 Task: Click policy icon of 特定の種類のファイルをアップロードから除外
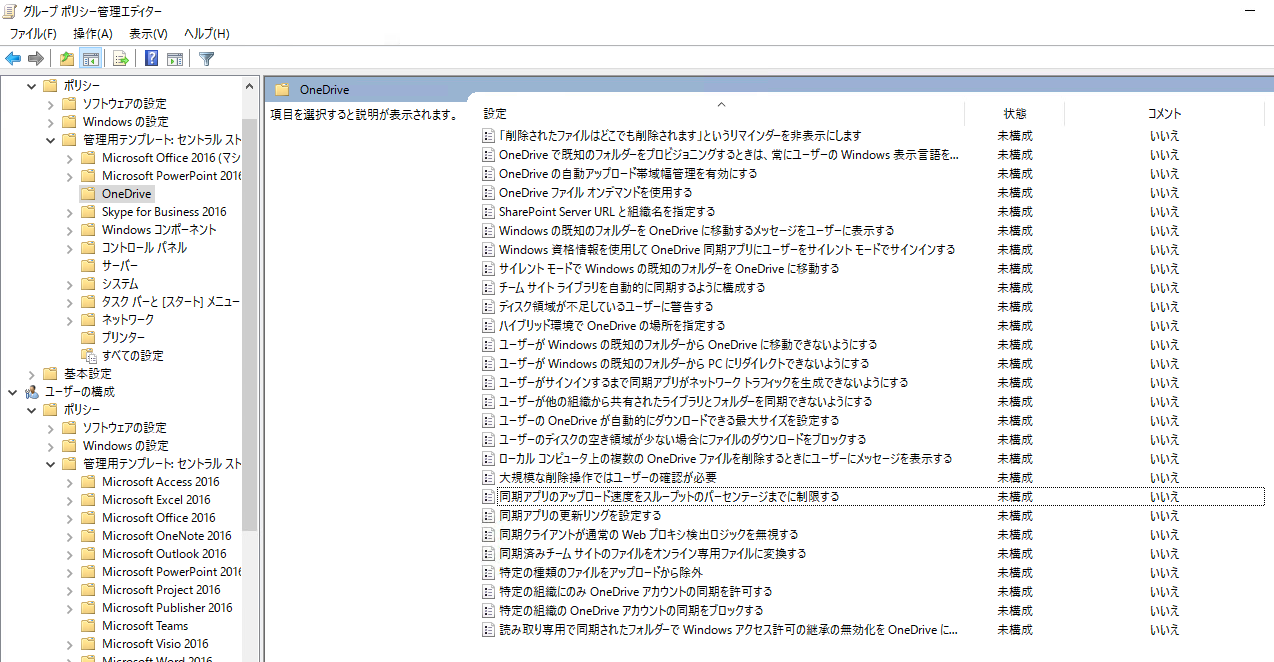[489, 573]
